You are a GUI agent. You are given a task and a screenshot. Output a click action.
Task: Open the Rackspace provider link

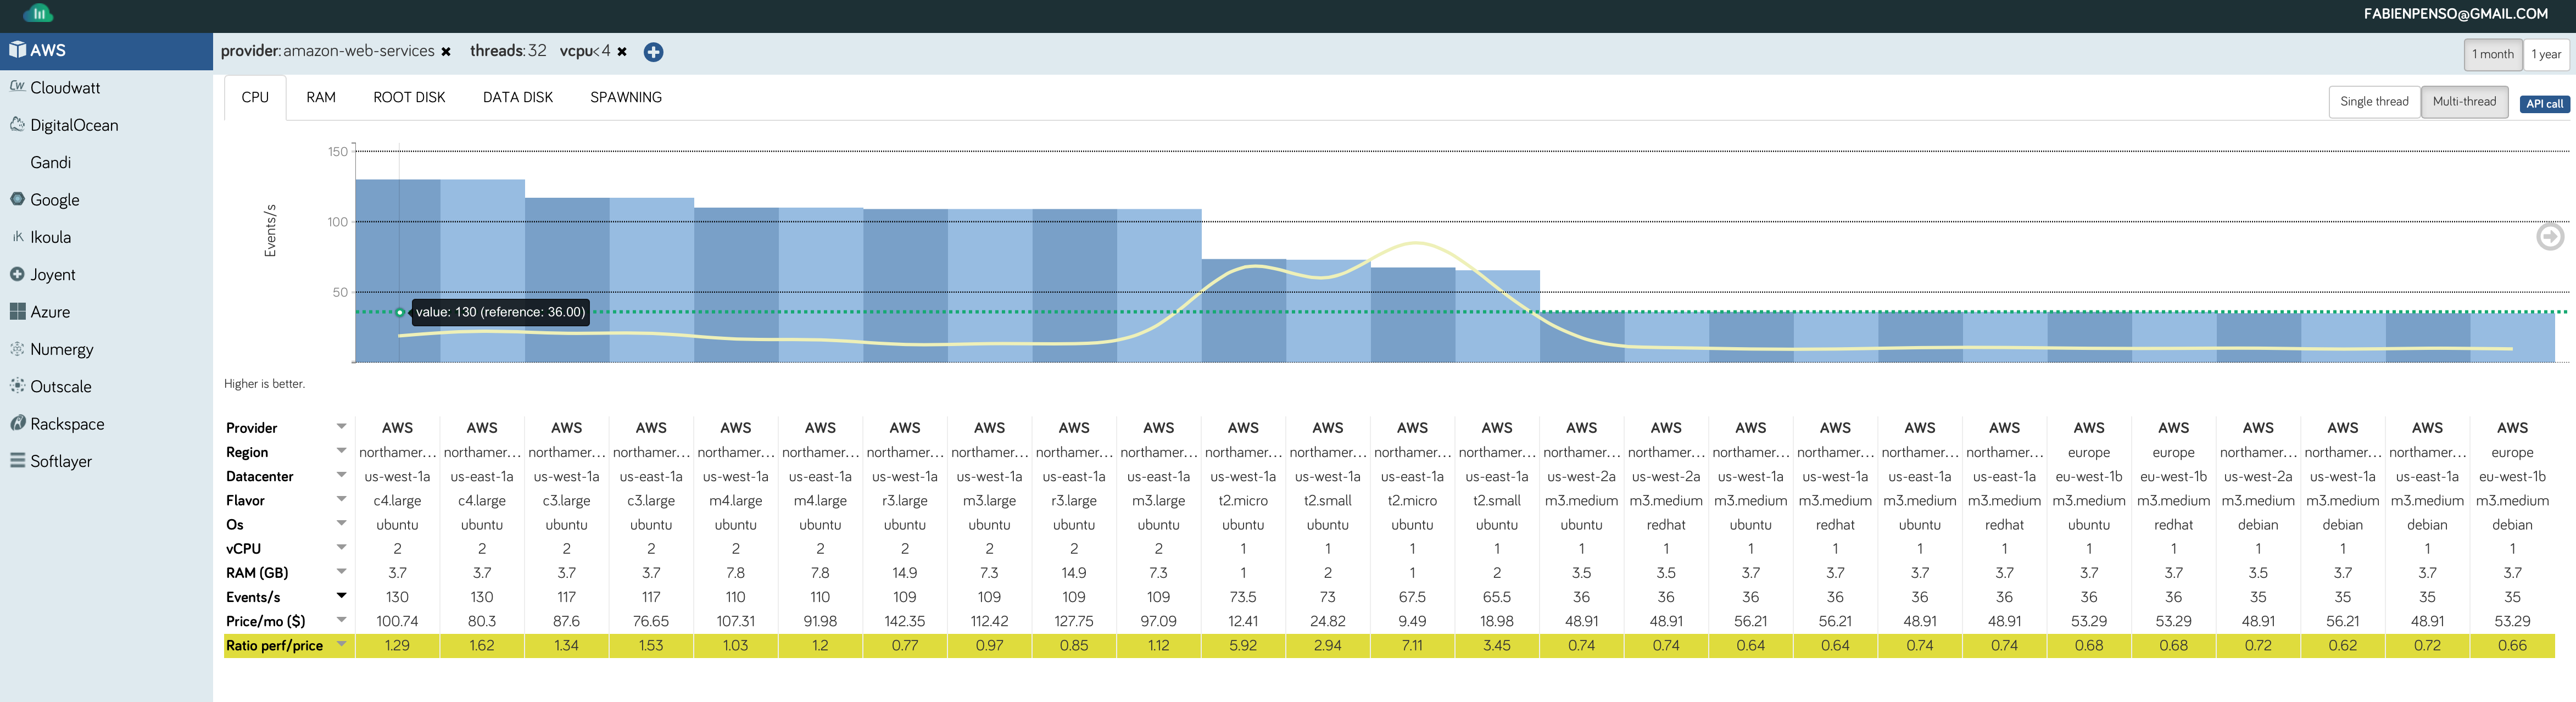point(67,423)
